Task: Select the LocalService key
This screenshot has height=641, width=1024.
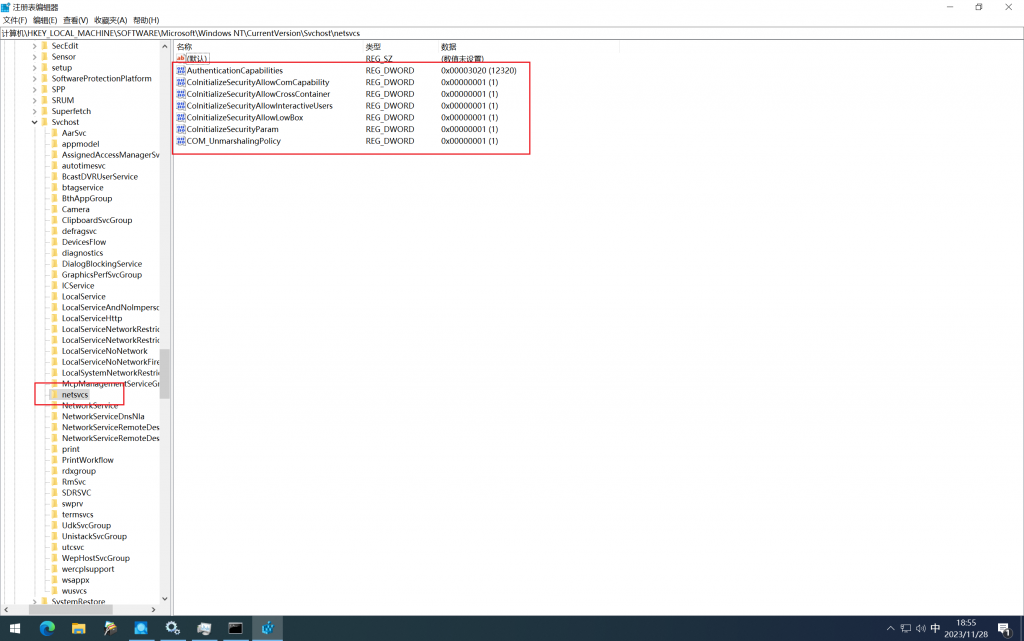Action: tap(84, 297)
